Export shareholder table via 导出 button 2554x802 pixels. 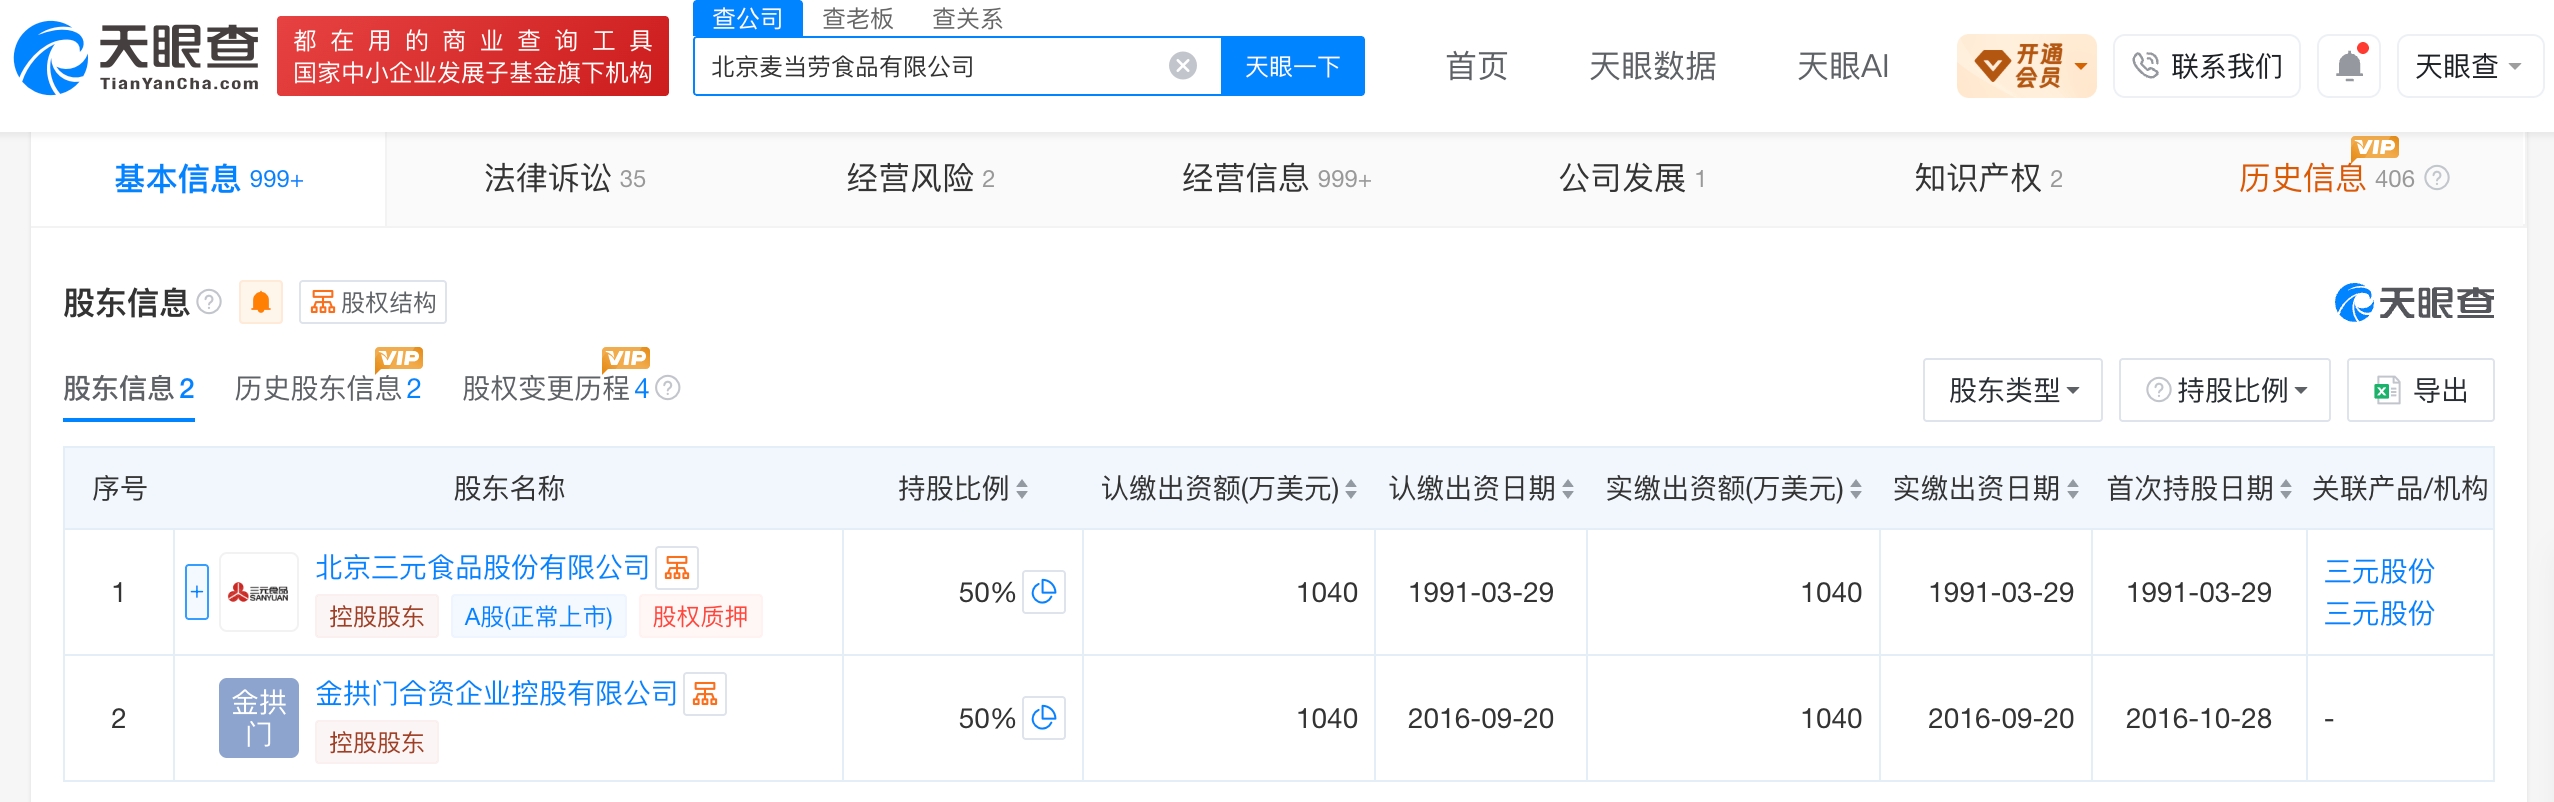click(2421, 390)
